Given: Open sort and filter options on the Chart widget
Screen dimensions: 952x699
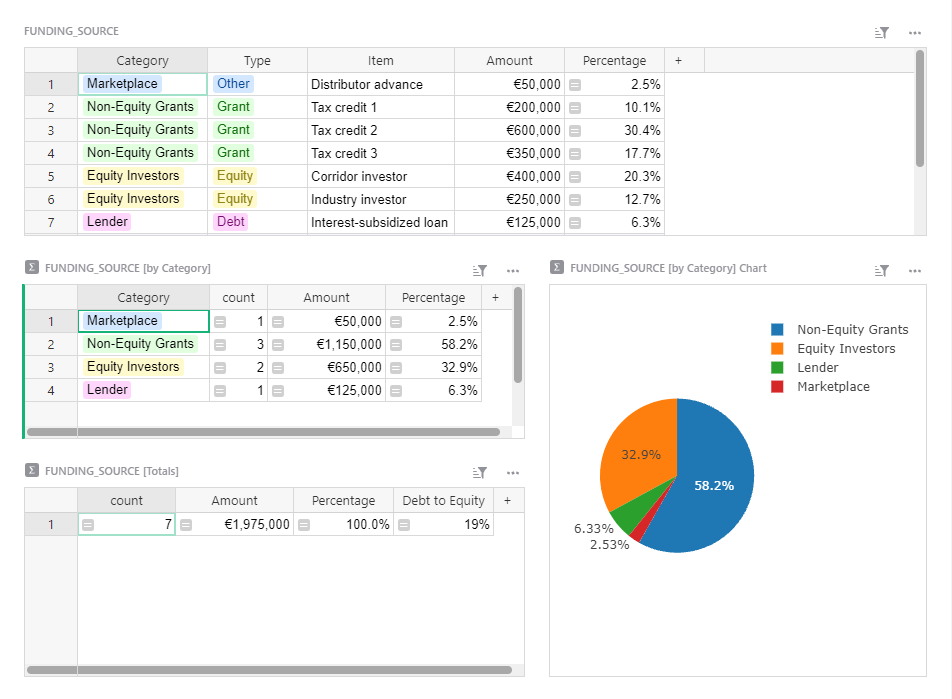Looking at the screenshot, I should coord(881,268).
